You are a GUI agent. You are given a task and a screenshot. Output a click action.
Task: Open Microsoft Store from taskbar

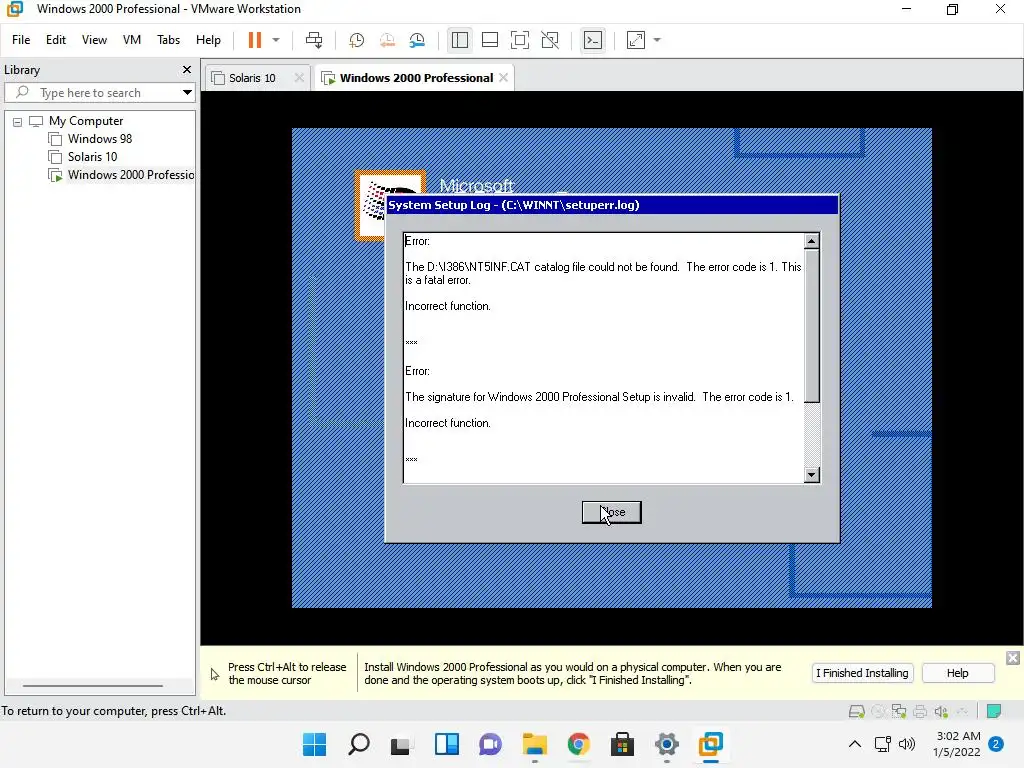coord(622,744)
